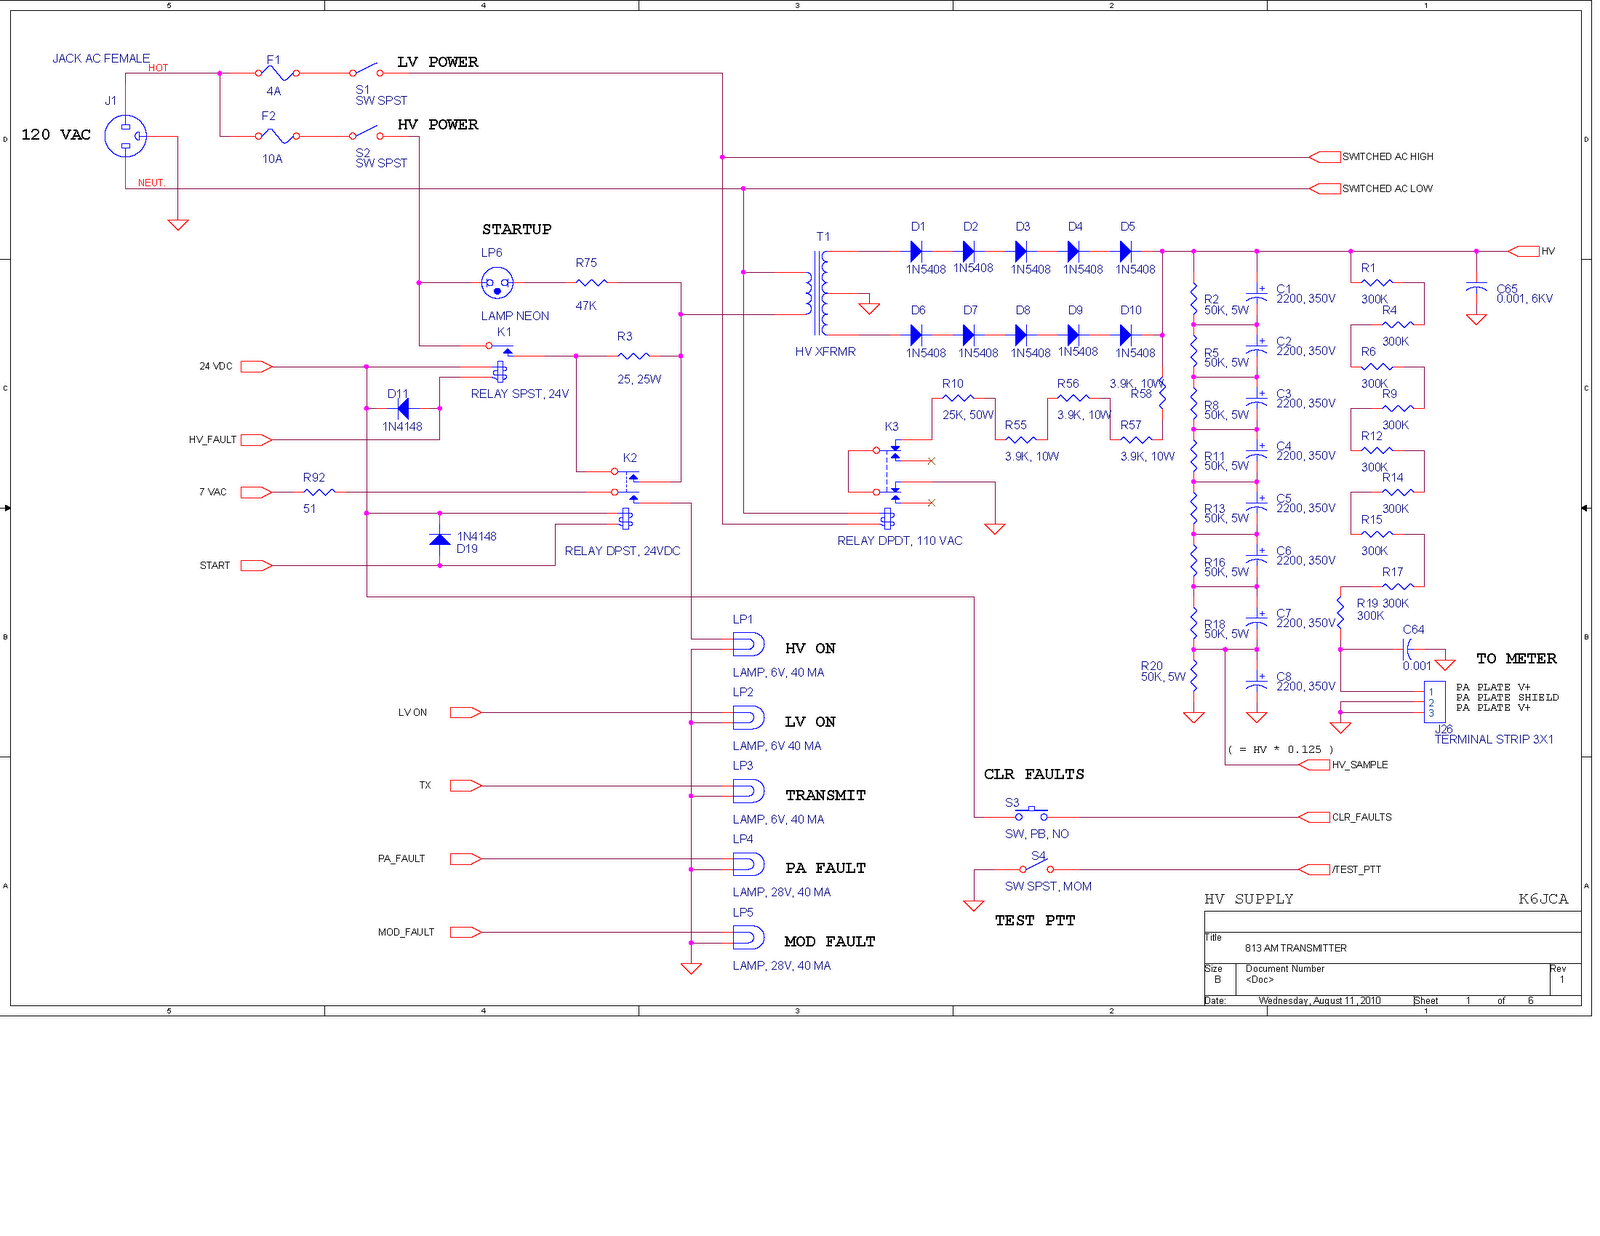Viewport: 1600px width, 1236px height.
Task: Click diode D1 1N5408
Action: point(916,251)
